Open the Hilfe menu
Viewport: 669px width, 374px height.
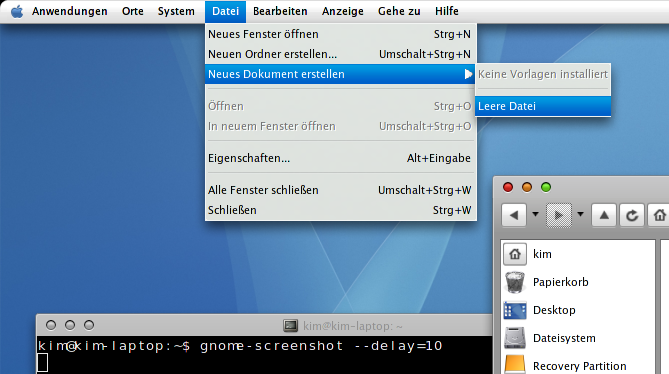coord(447,12)
